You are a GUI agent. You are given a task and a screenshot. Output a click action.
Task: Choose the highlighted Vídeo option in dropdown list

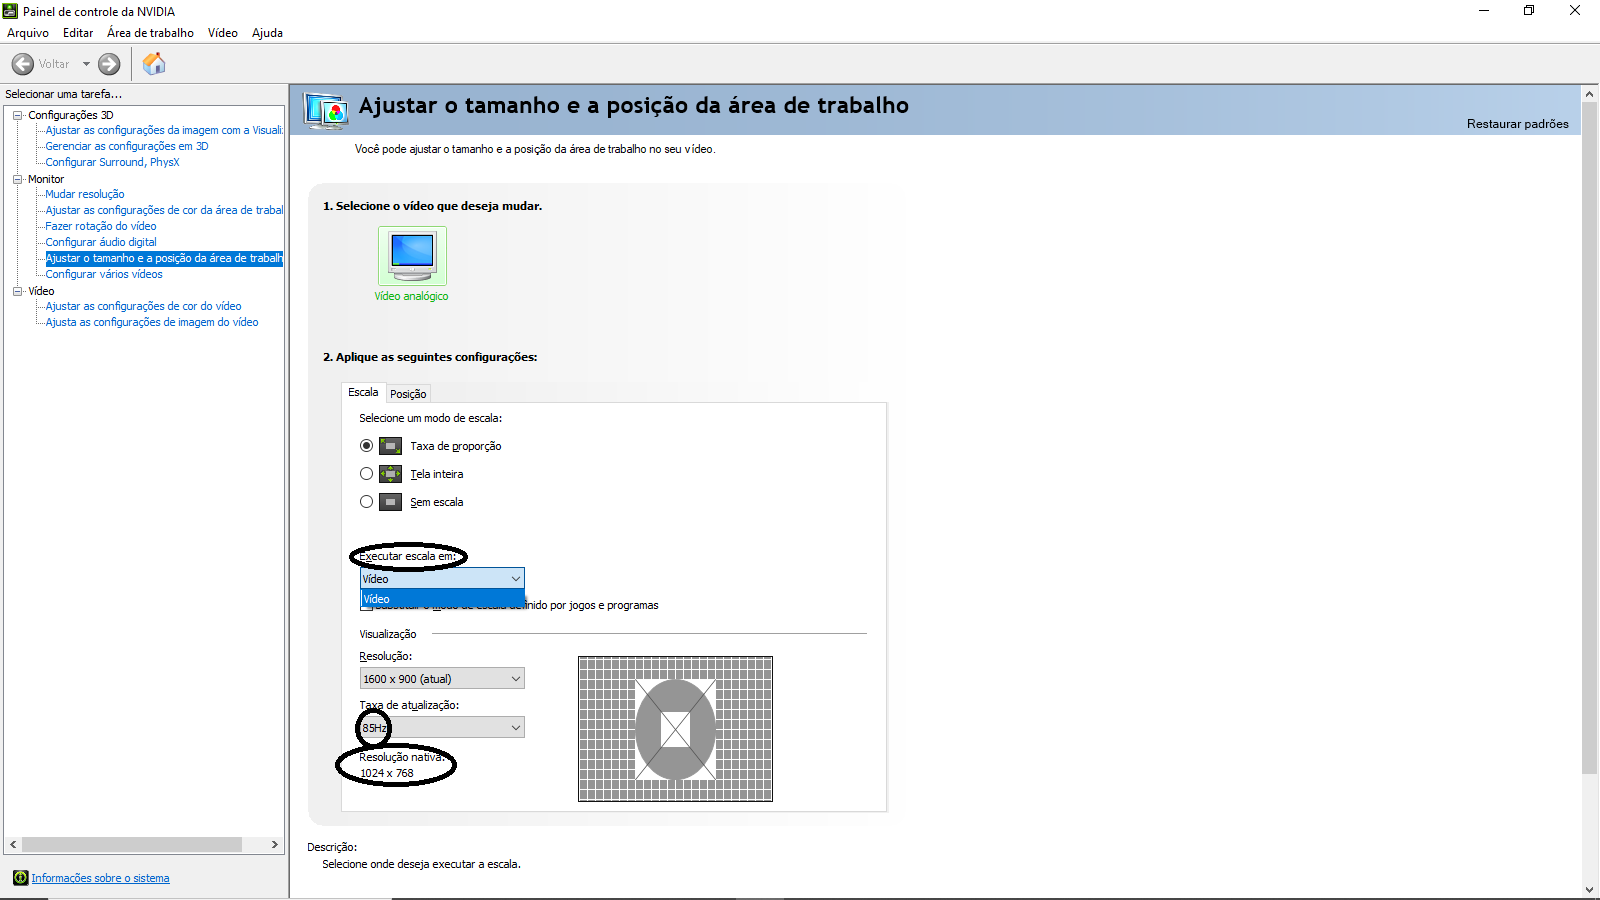(x=442, y=599)
